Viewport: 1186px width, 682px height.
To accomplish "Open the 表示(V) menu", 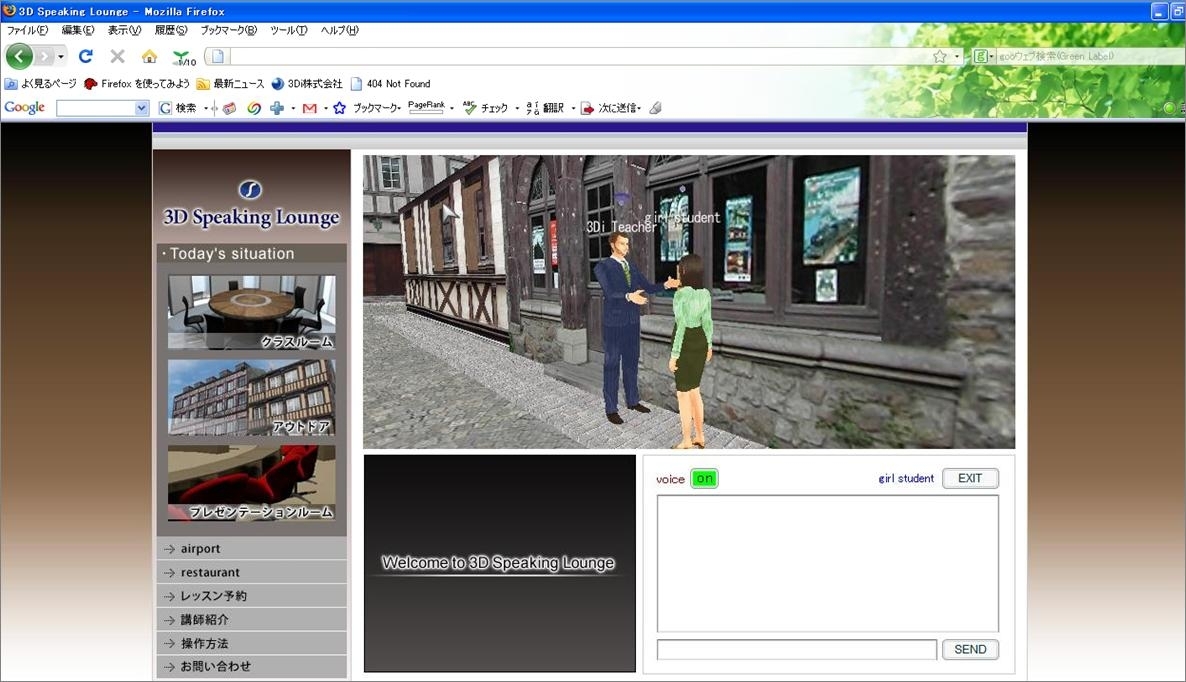I will click(124, 30).
